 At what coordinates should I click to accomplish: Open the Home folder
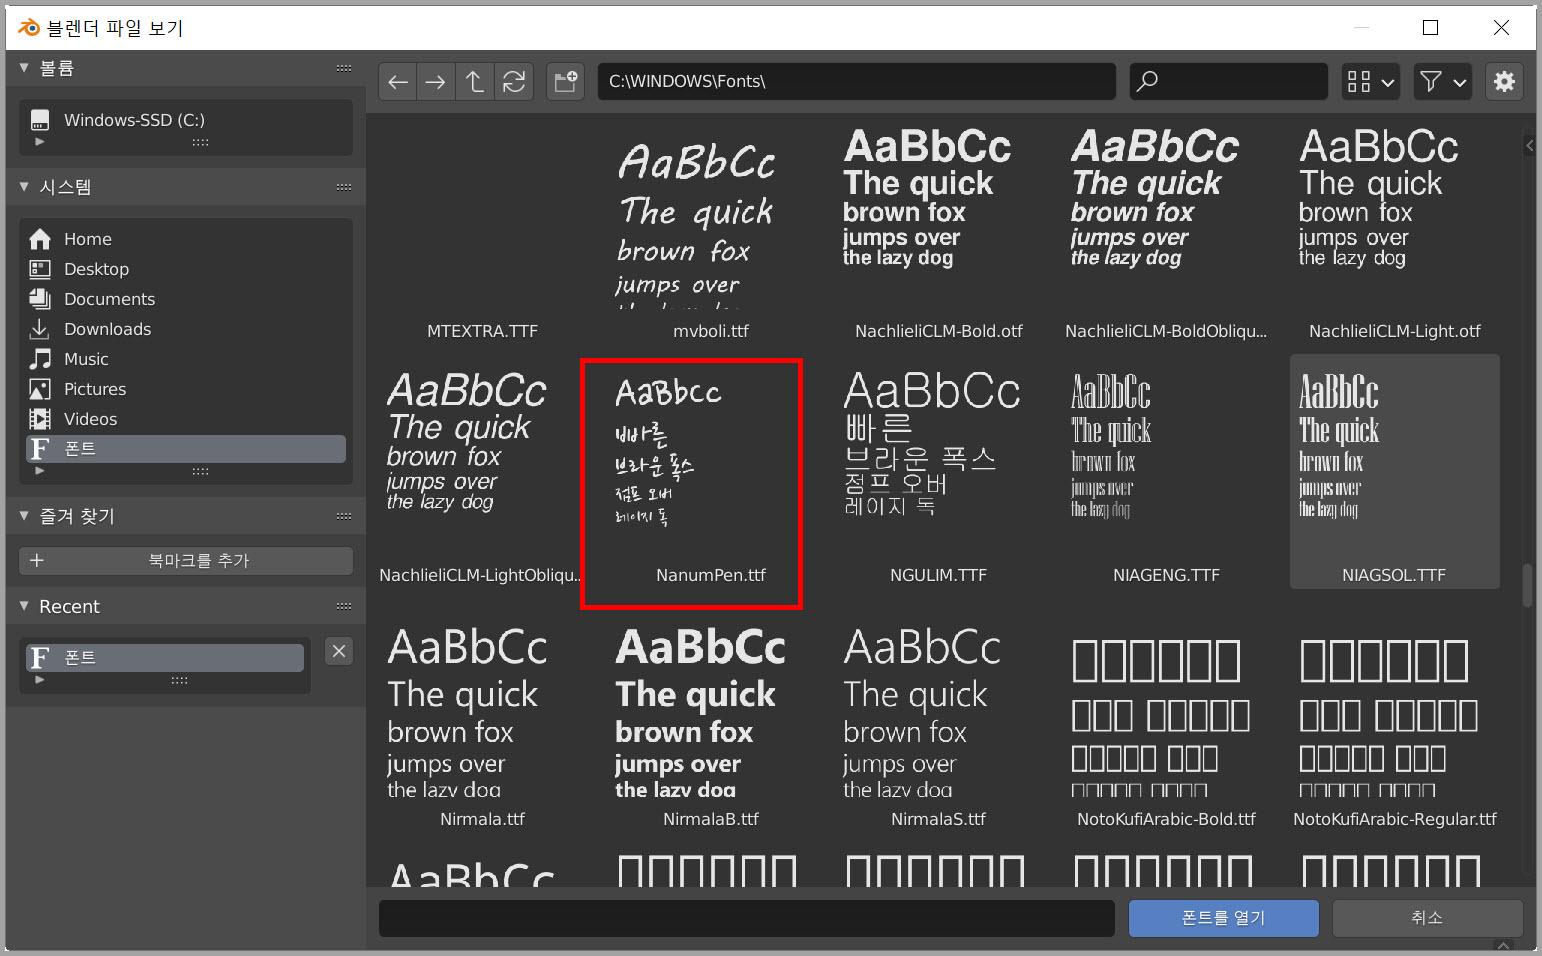tap(186, 239)
